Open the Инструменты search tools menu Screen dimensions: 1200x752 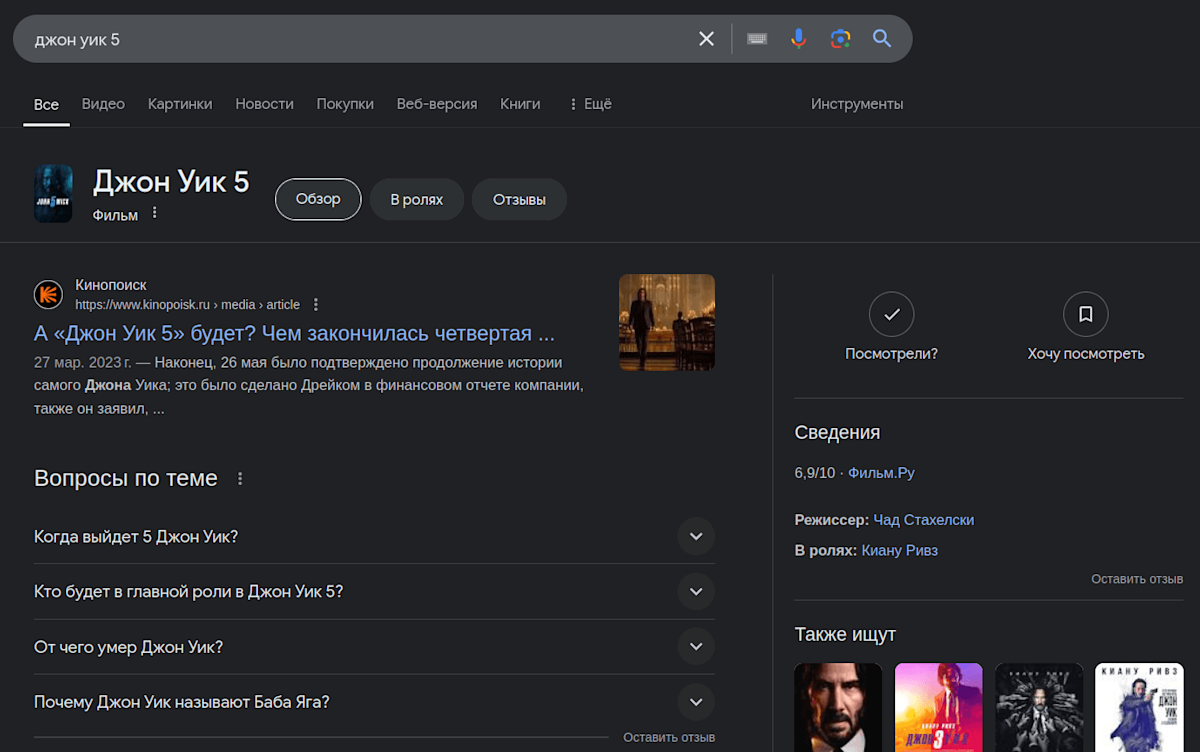click(857, 104)
